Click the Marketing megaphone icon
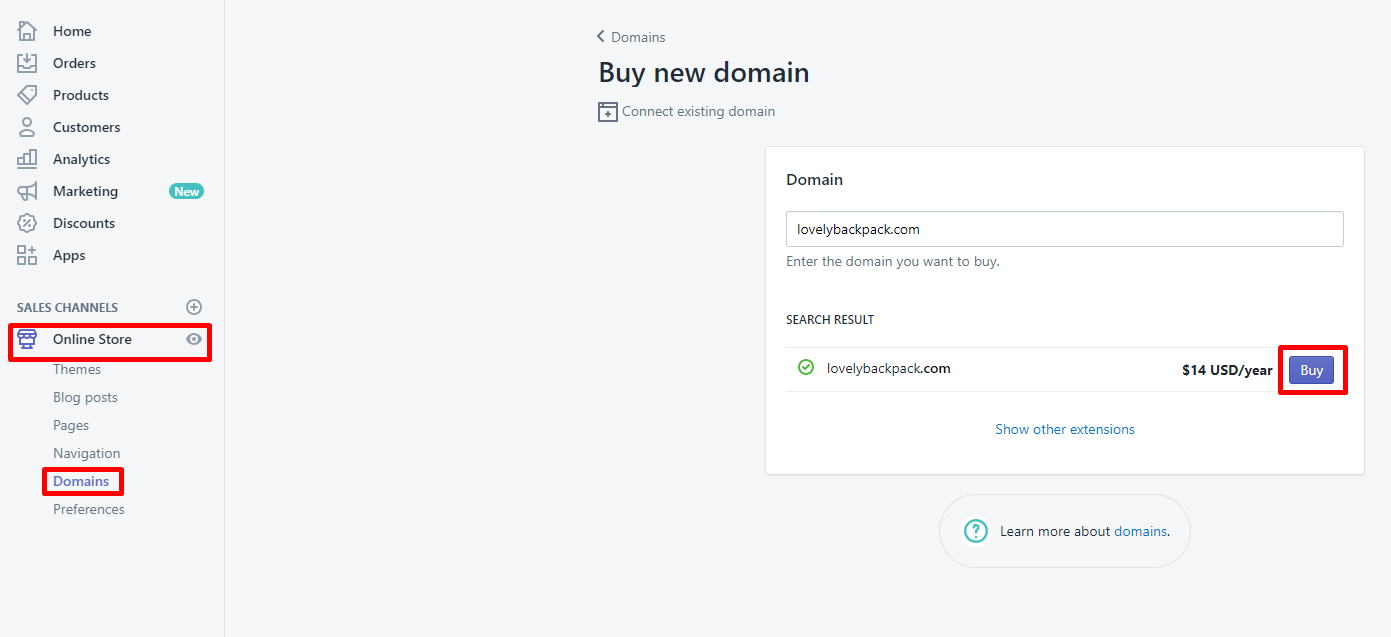 pos(27,191)
